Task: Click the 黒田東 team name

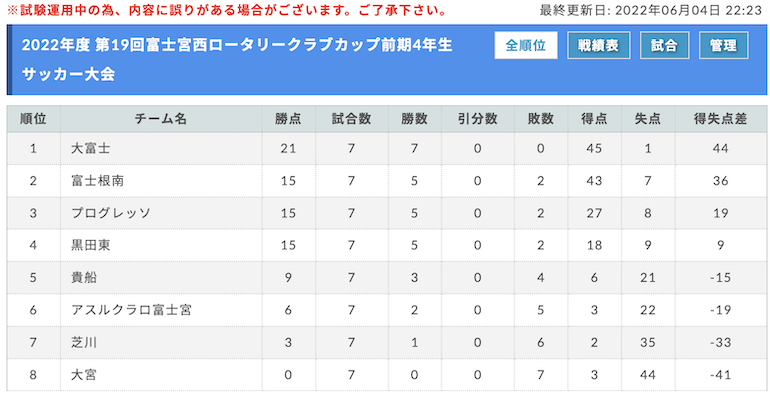Action: (x=91, y=245)
